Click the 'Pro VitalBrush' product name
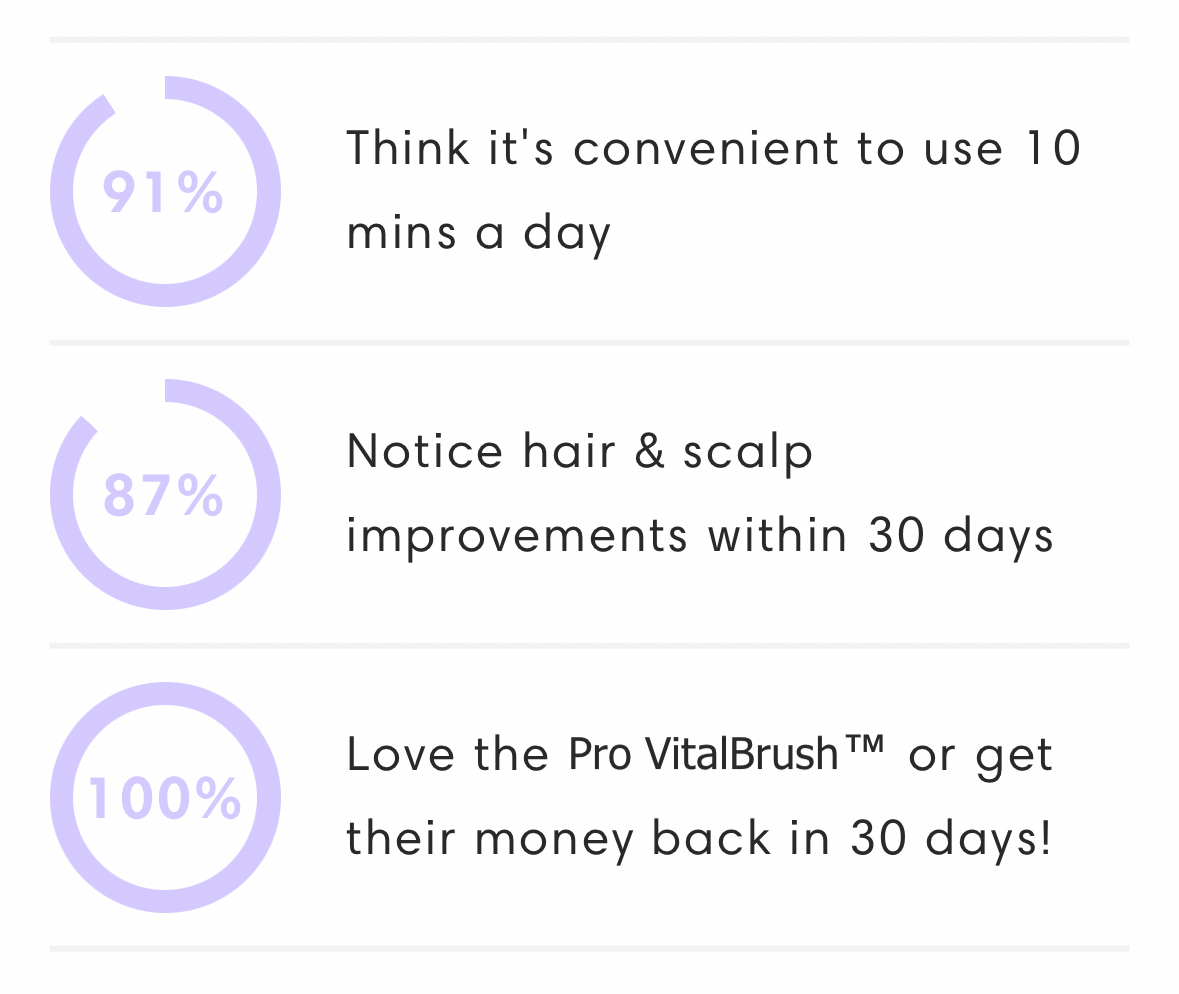 click(x=704, y=754)
